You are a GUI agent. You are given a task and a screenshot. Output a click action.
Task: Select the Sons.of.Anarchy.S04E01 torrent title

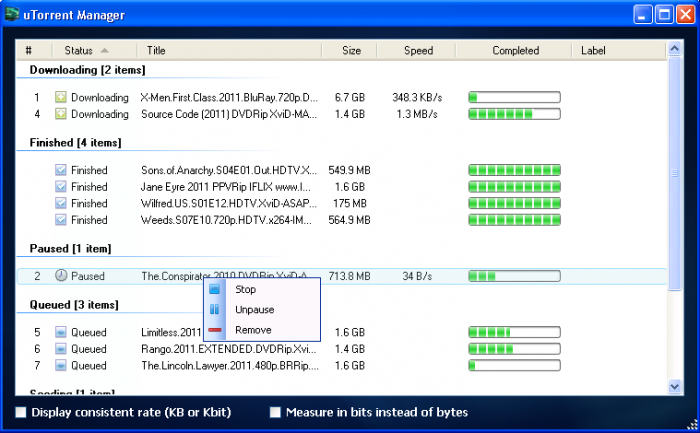229,170
